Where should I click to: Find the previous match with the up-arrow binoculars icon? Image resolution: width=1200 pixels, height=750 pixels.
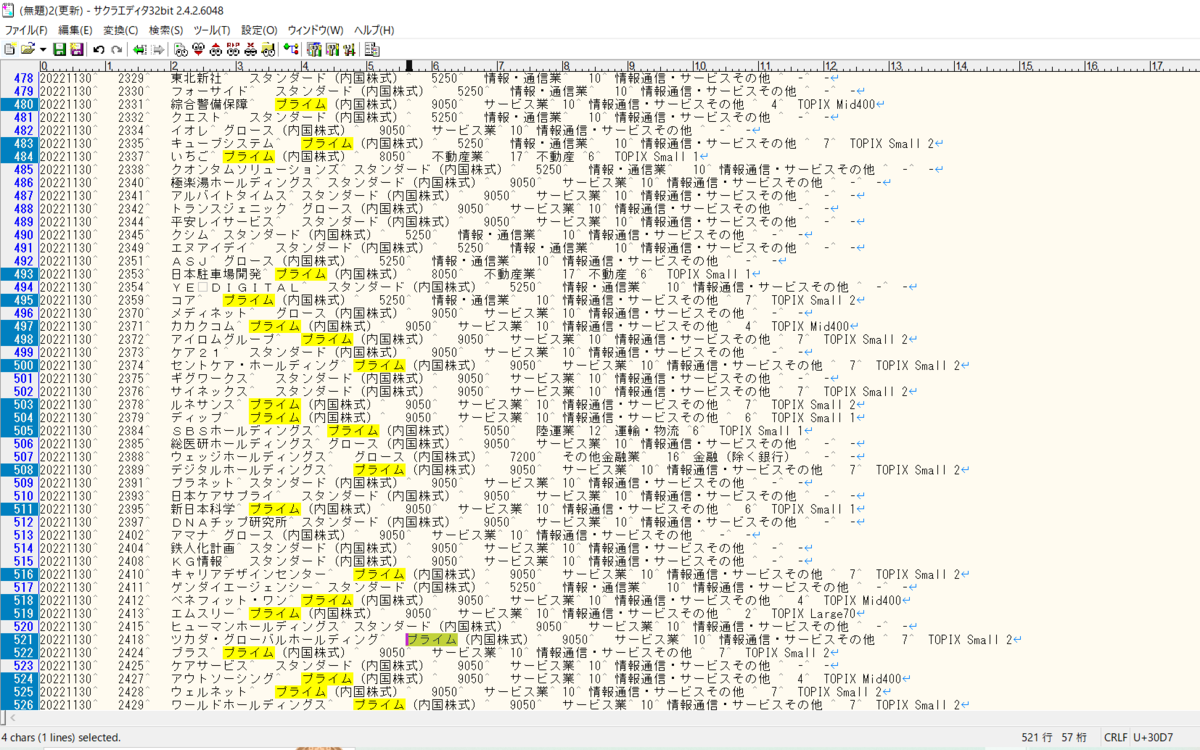216,49
